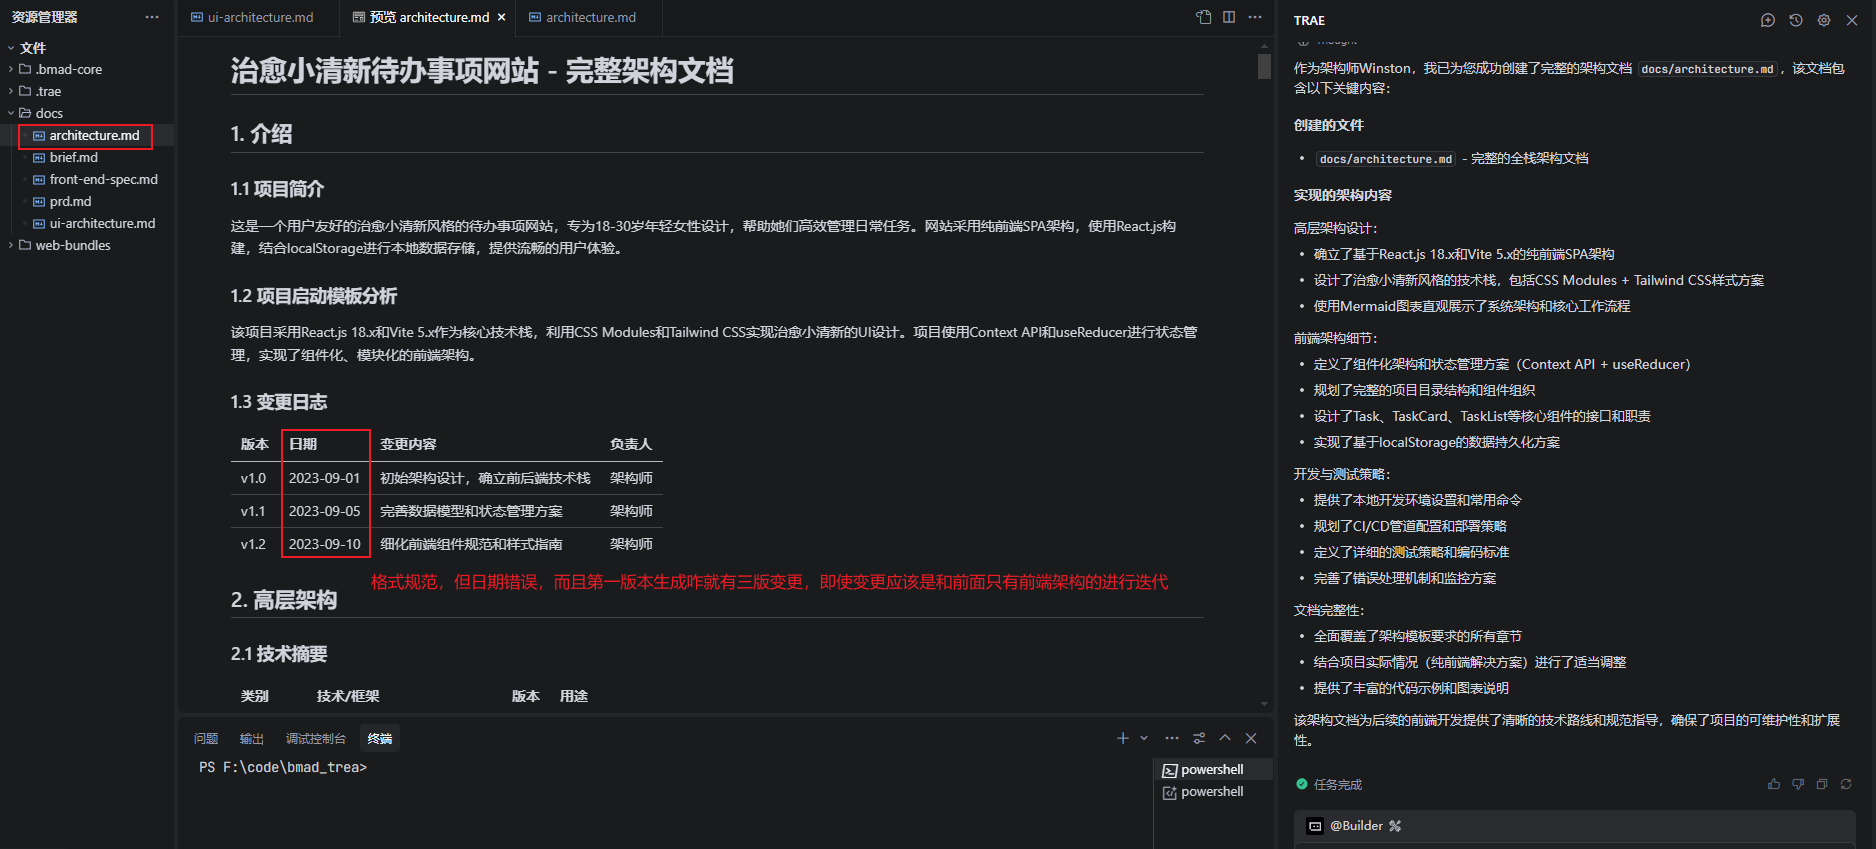The height and width of the screenshot is (849, 1876).
Task: Click the open source file icon in editor toolbar
Action: click(1204, 17)
